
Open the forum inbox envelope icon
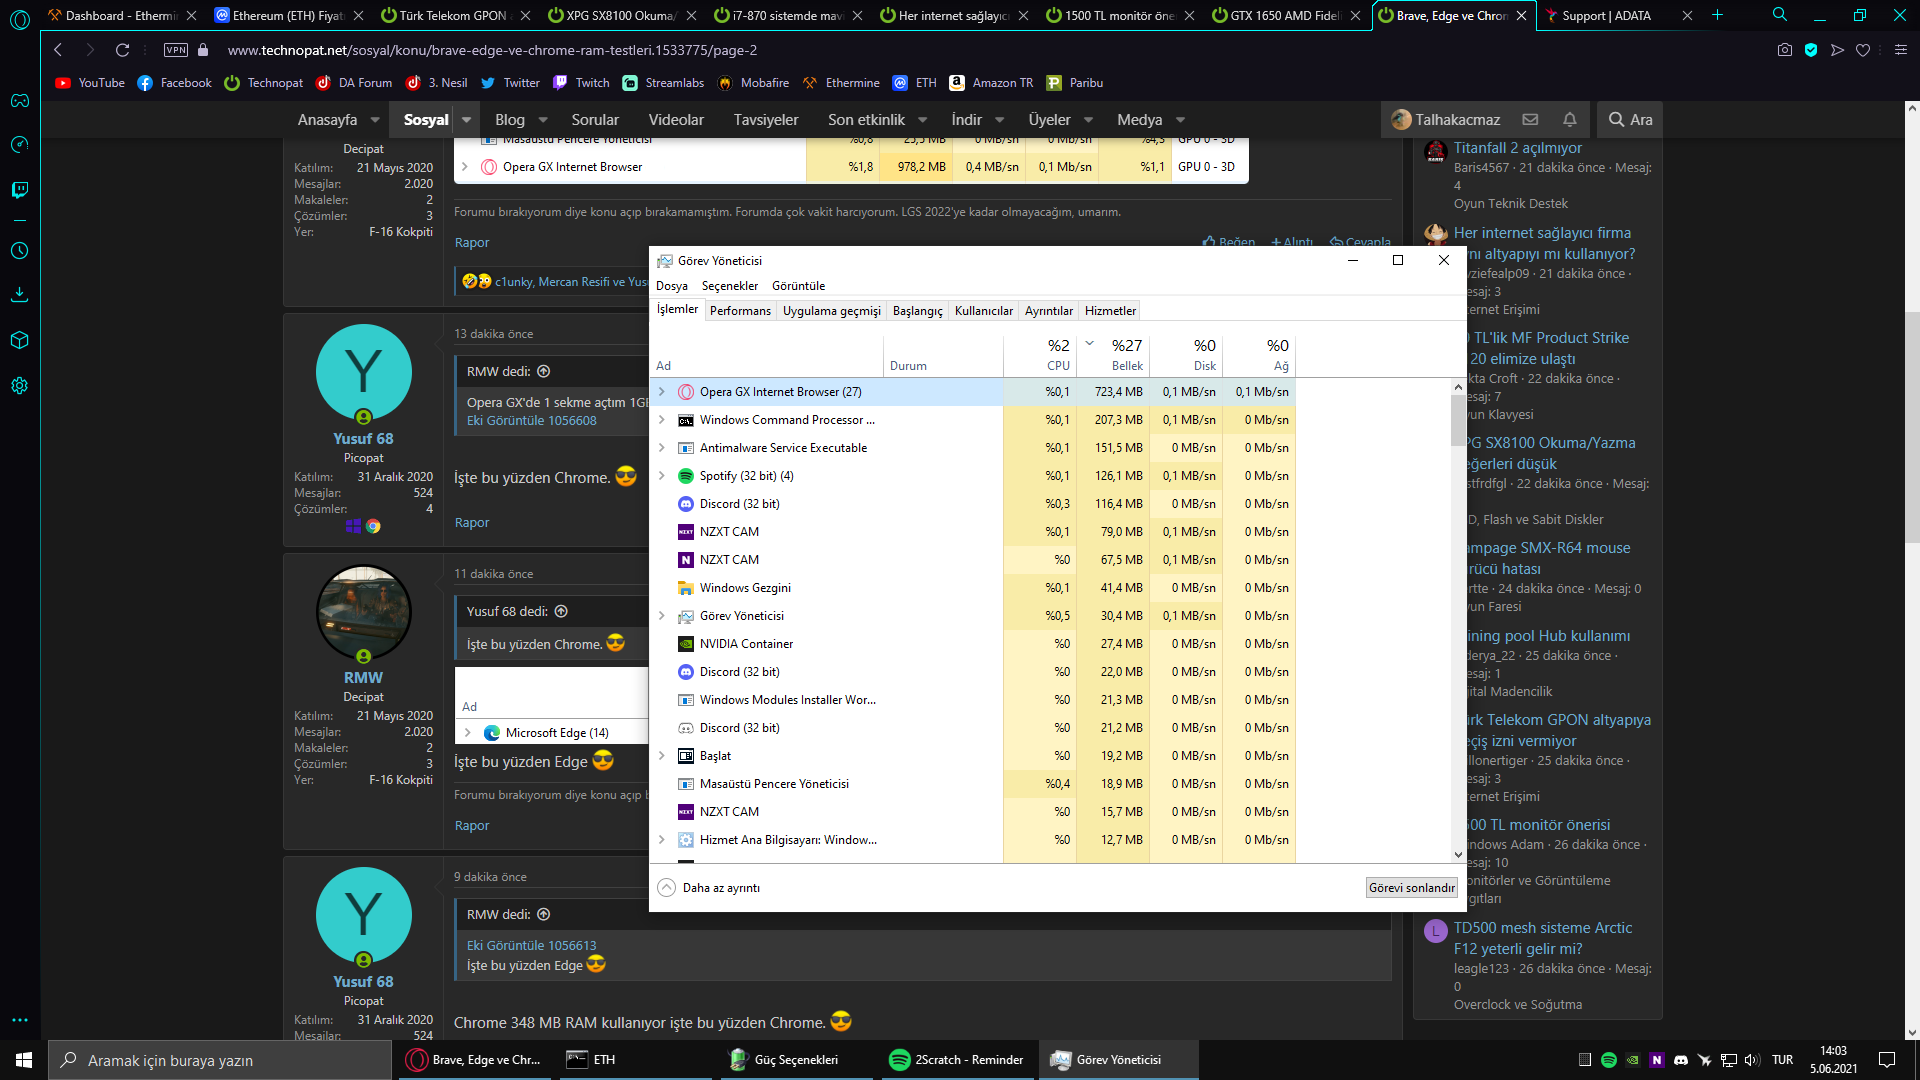point(1530,120)
